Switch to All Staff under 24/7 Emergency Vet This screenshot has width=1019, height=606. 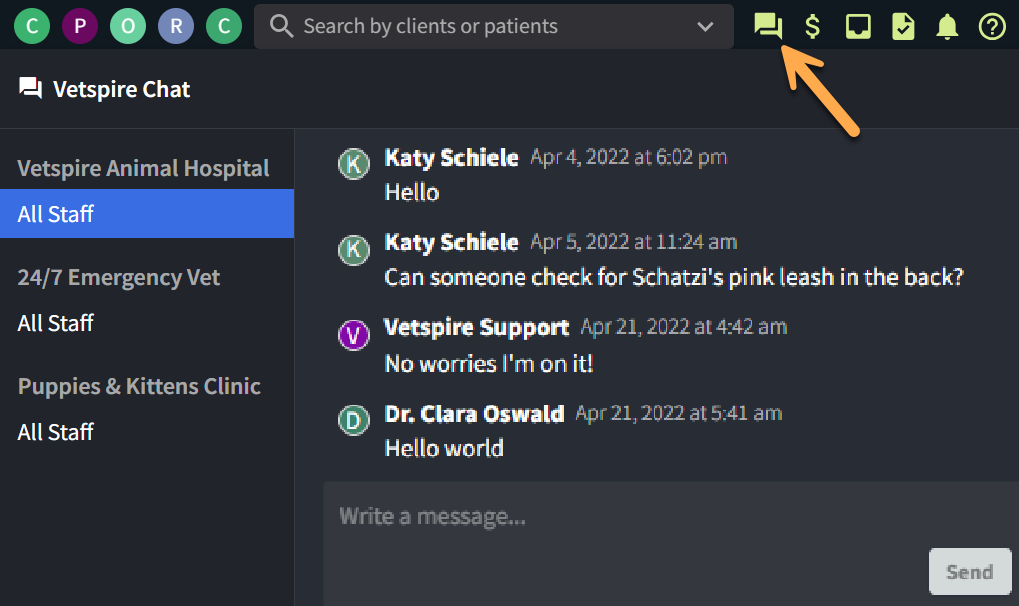click(56, 322)
